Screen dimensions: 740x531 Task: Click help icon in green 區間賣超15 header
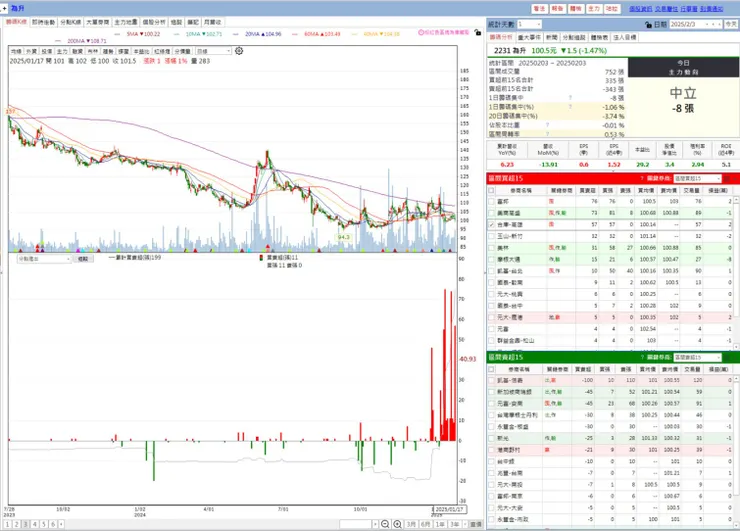(x=642, y=357)
